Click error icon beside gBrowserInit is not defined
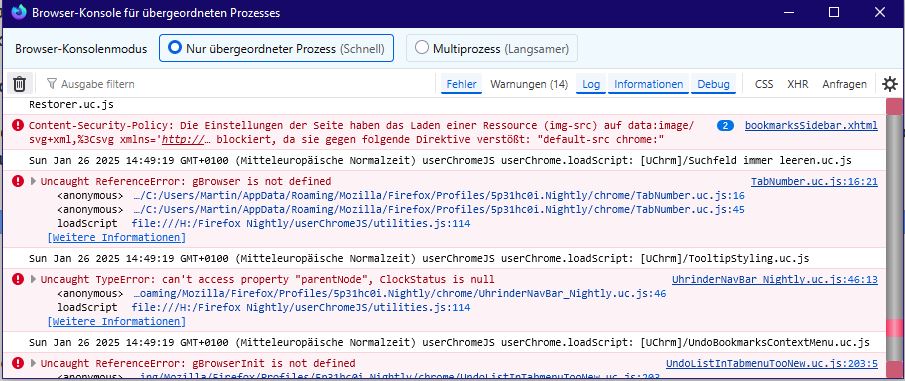Screen dimensions: 905x381 click(x=18, y=364)
